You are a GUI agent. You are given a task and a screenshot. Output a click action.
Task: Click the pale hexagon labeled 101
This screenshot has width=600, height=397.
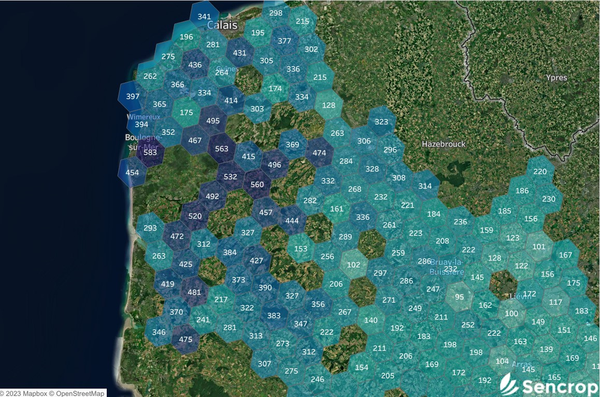[539, 247]
